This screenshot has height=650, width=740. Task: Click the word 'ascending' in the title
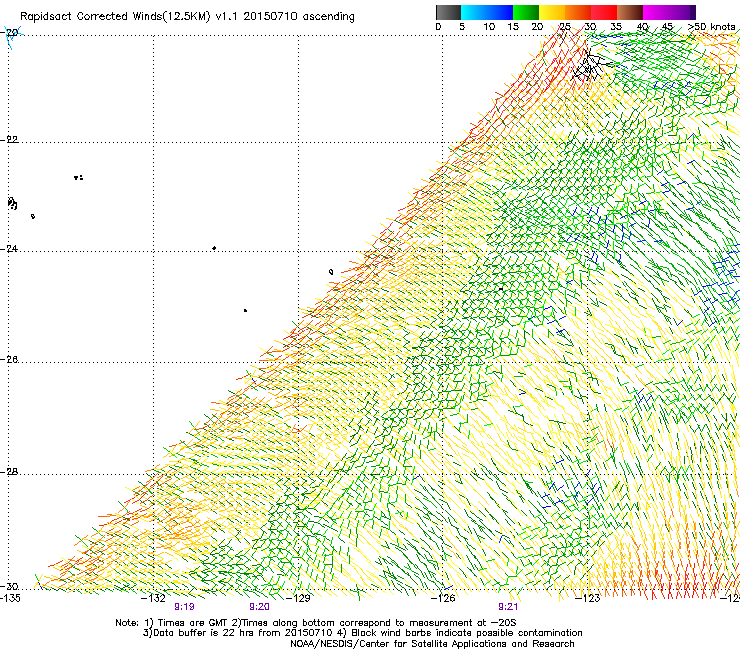(328, 17)
